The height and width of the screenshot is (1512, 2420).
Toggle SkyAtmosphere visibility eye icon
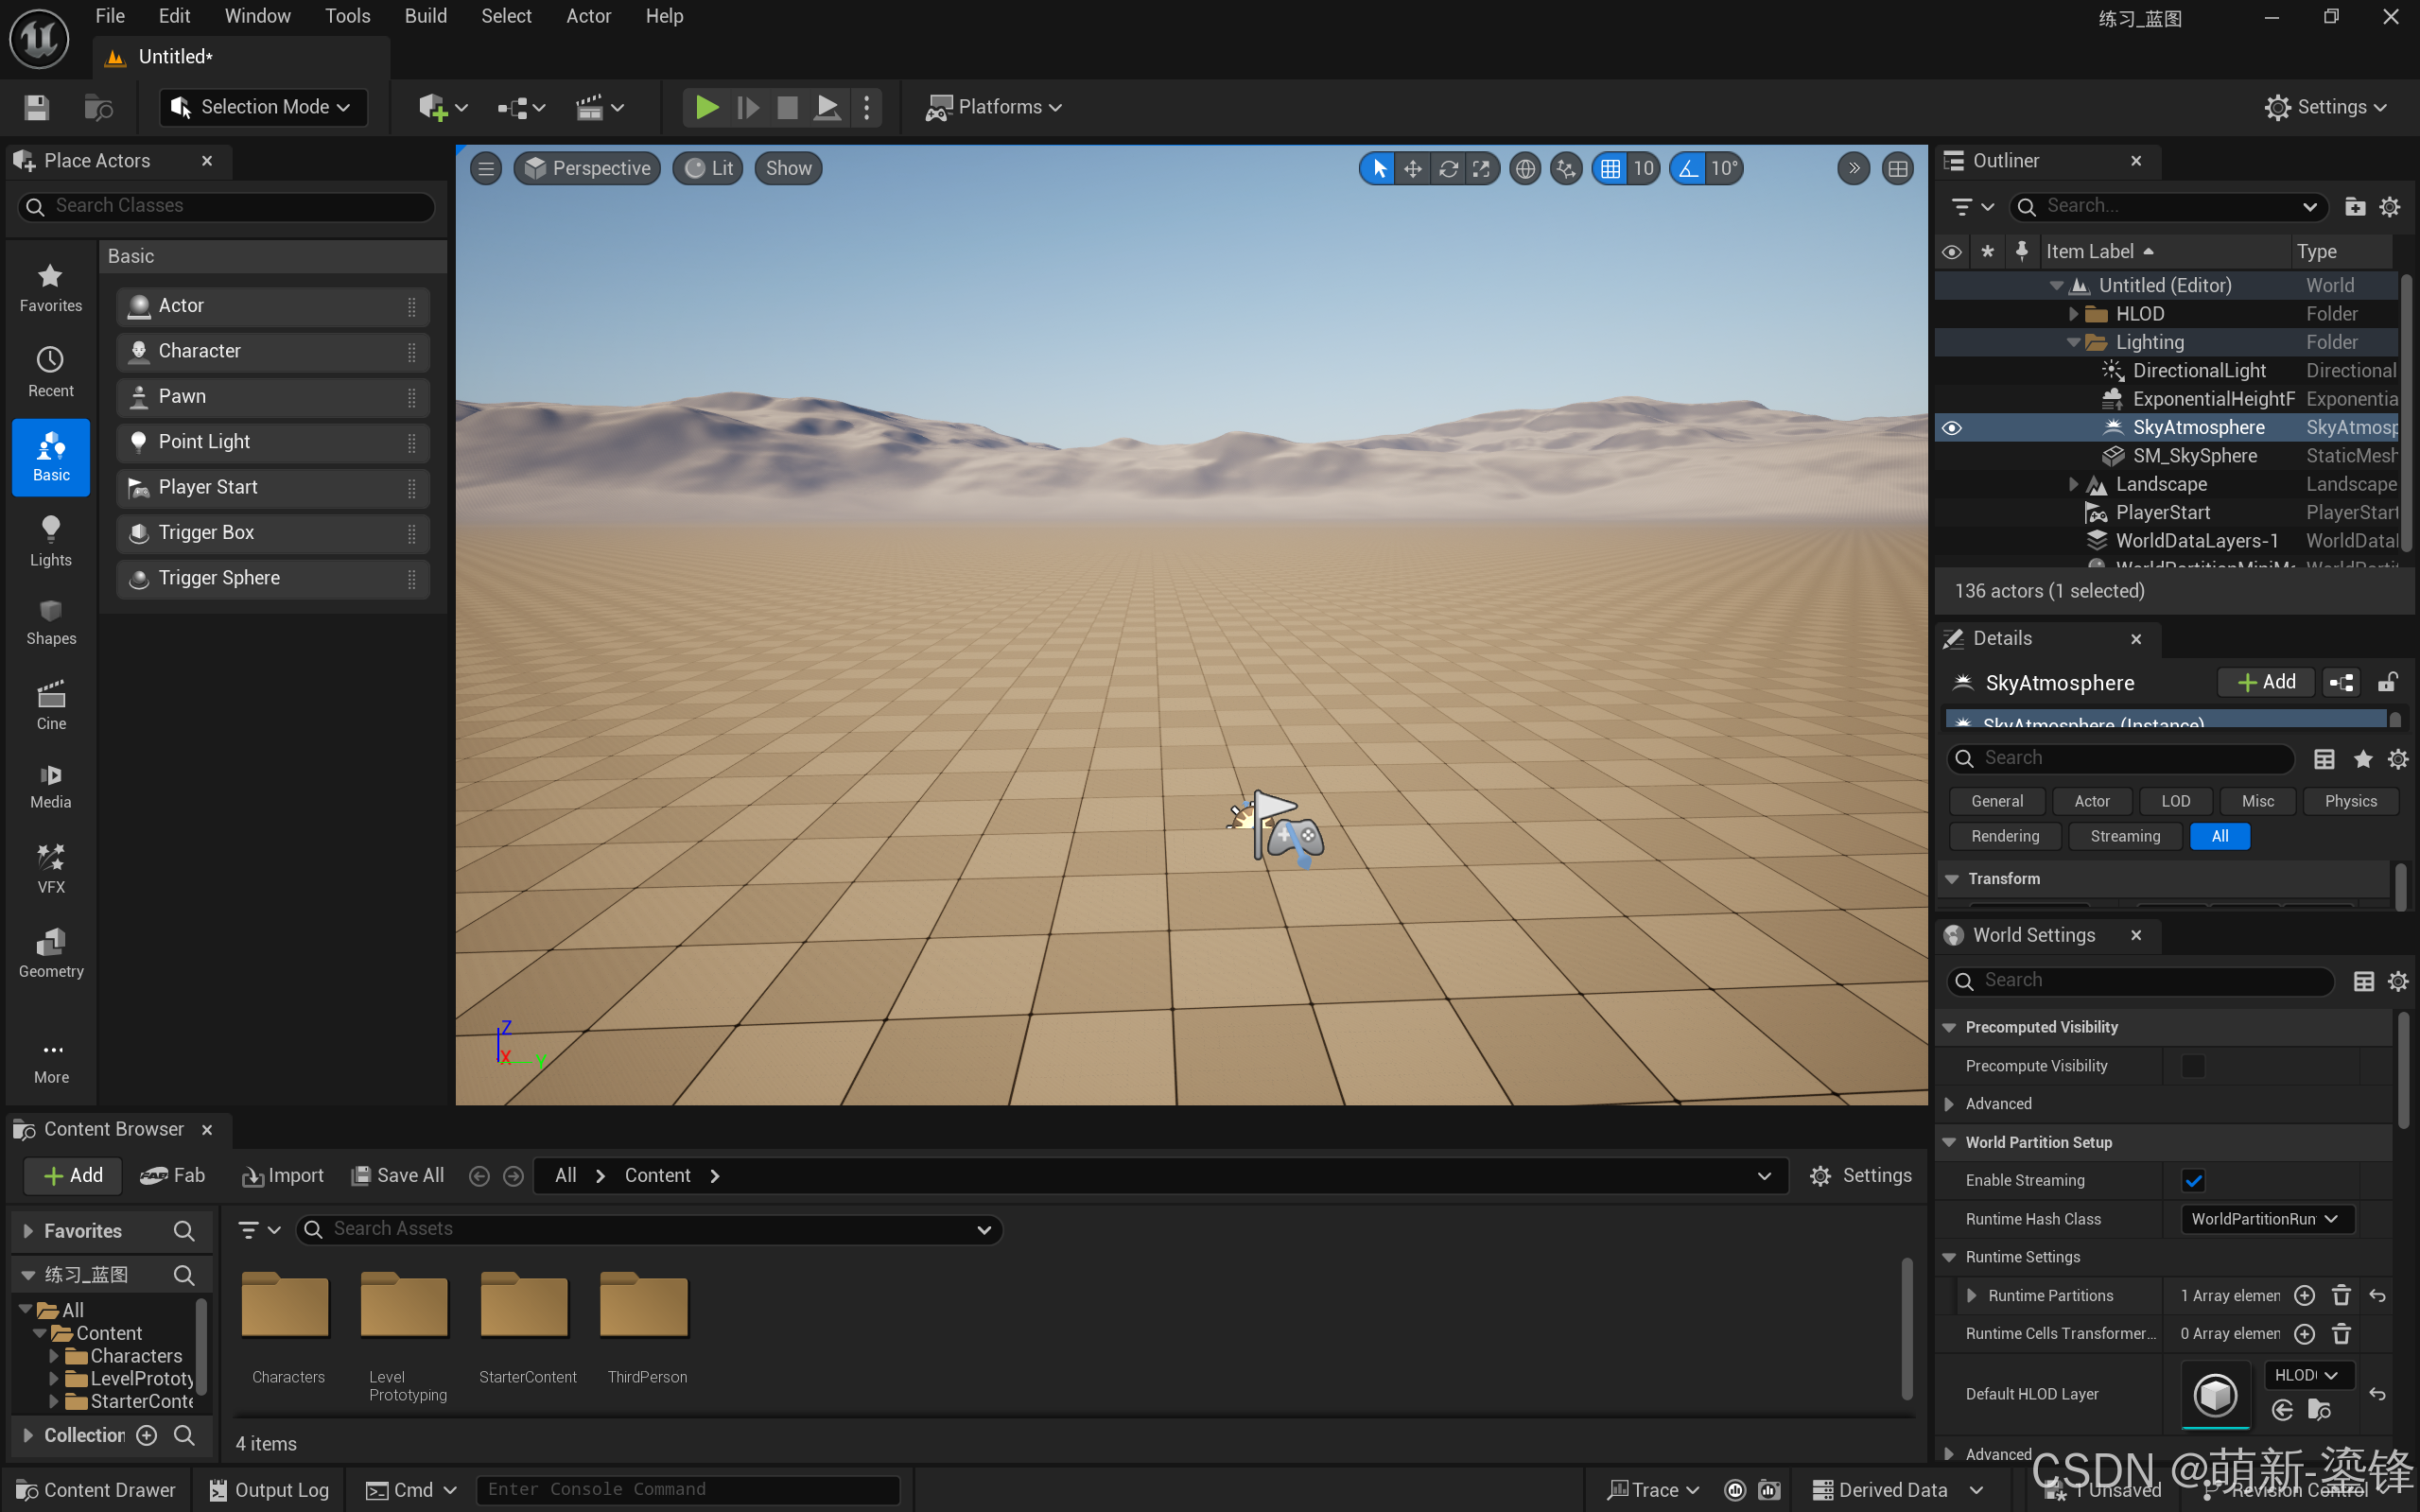point(1951,427)
